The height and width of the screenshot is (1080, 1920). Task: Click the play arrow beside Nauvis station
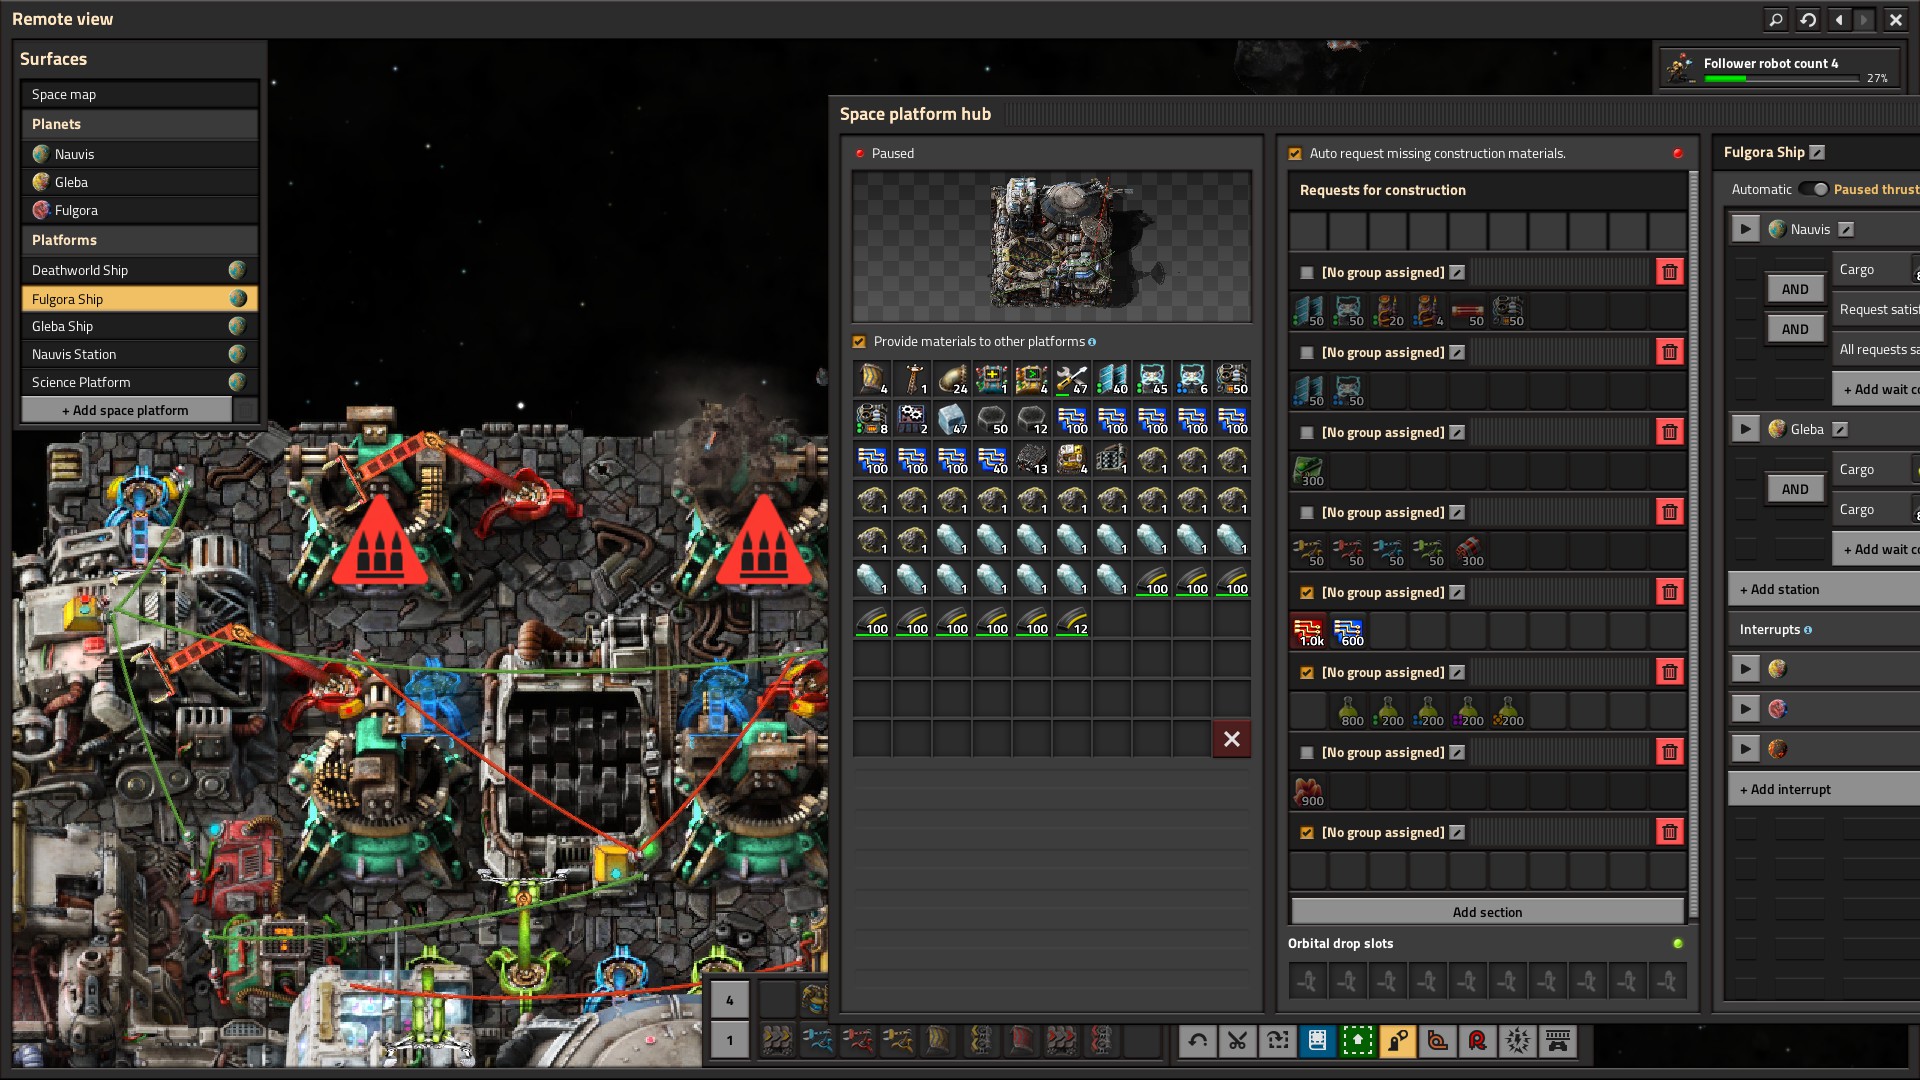tap(1745, 229)
